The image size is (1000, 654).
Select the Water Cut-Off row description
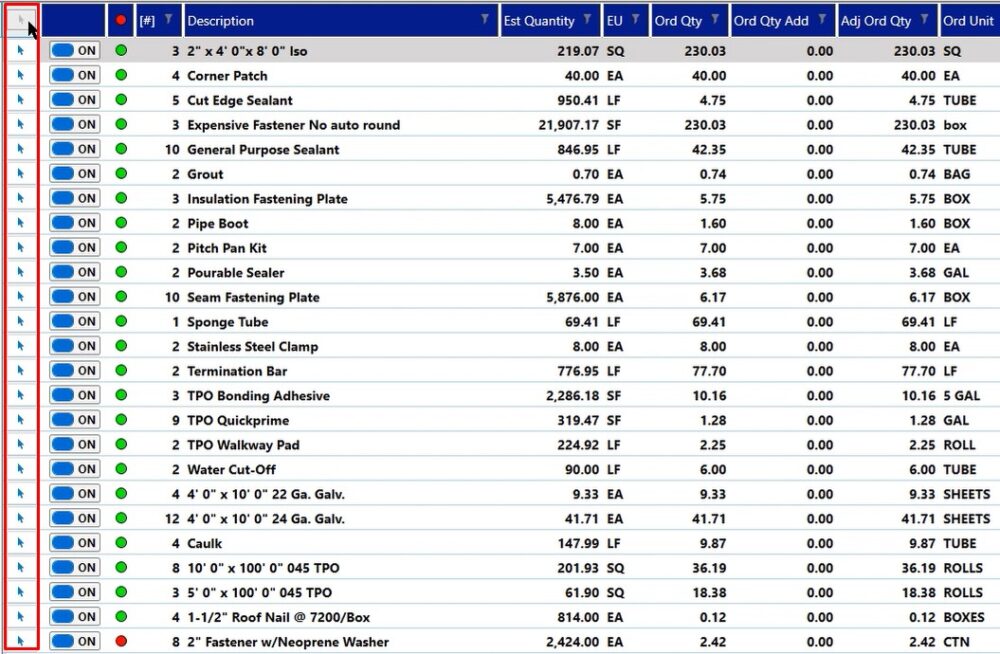click(x=231, y=470)
